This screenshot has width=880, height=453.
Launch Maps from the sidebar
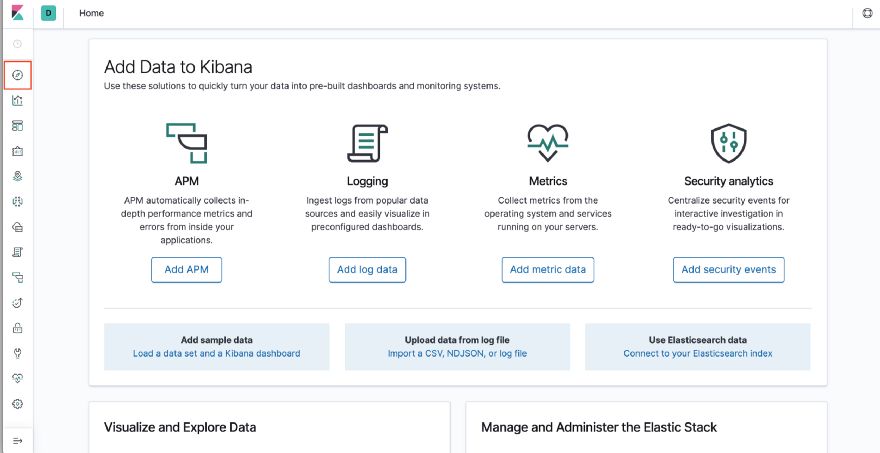tap(17, 176)
